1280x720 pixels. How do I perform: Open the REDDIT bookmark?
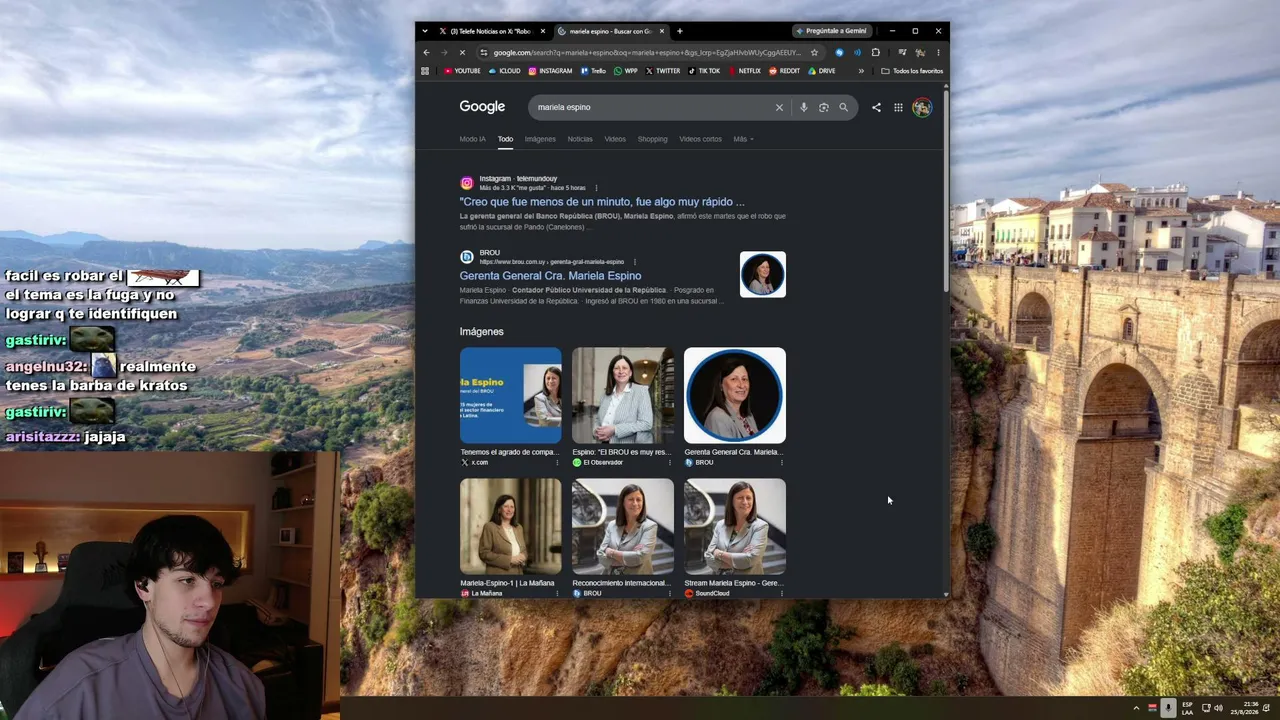pyautogui.click(x=785, y=71)
